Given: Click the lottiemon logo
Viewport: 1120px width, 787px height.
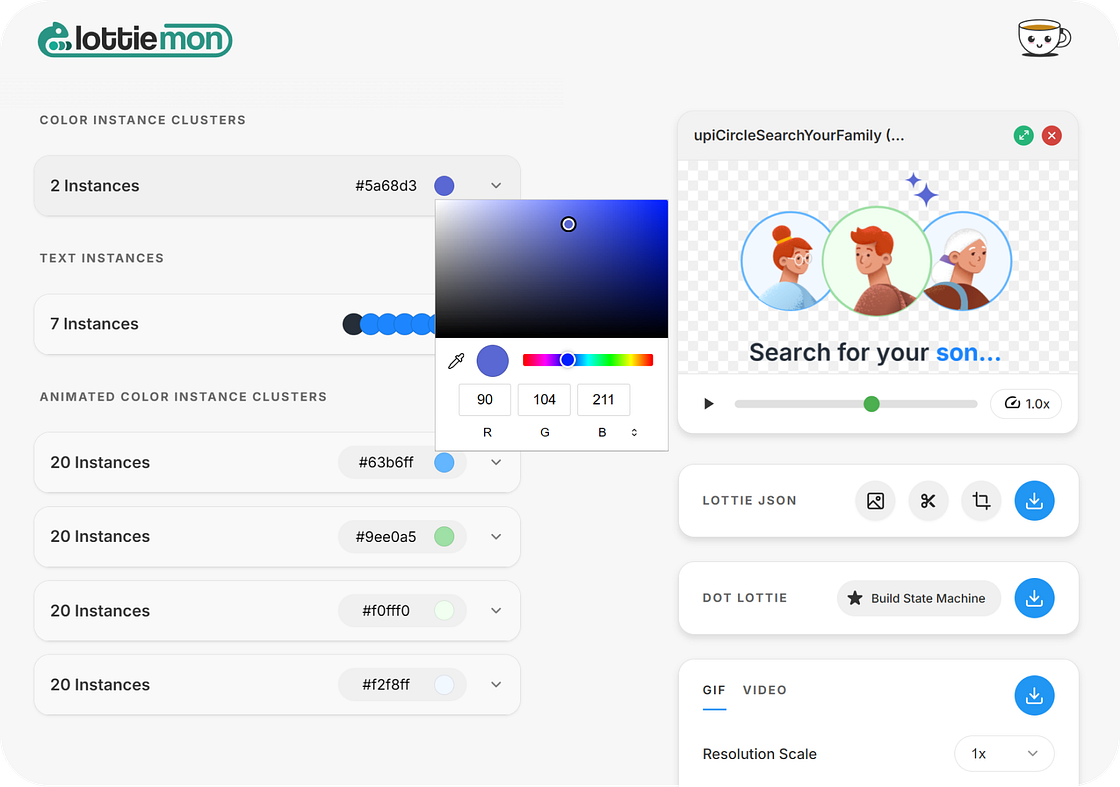Looking at the screenshot, I should [x=135, y=39].
